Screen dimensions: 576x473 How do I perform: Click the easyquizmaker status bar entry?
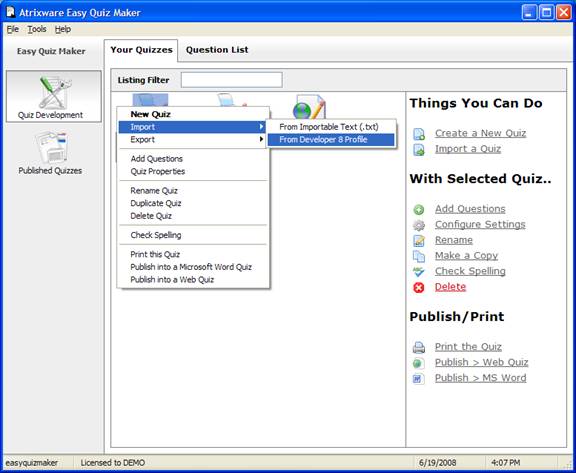click(x=31, y=463)
